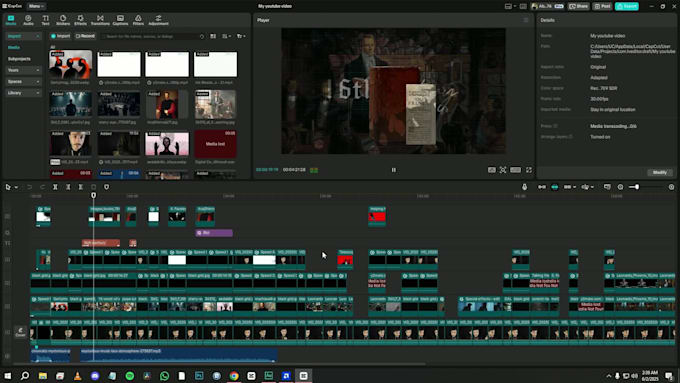Click the player focus scan icon
Viewport: 680px width, 383px height.
click(x=503, y=170)
